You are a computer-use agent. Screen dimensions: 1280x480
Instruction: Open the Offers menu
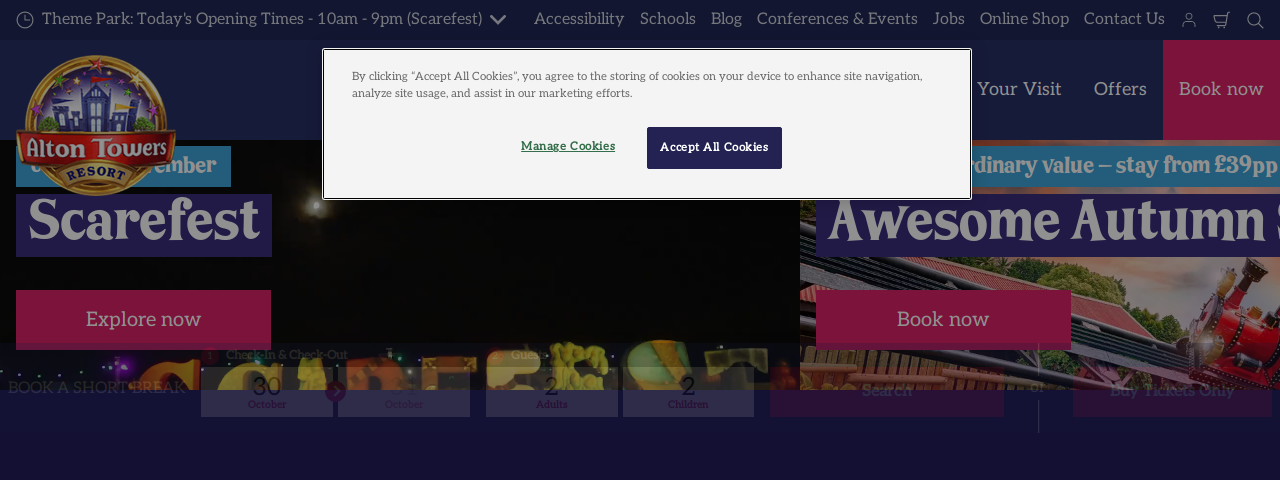(x=1120, y=89)
